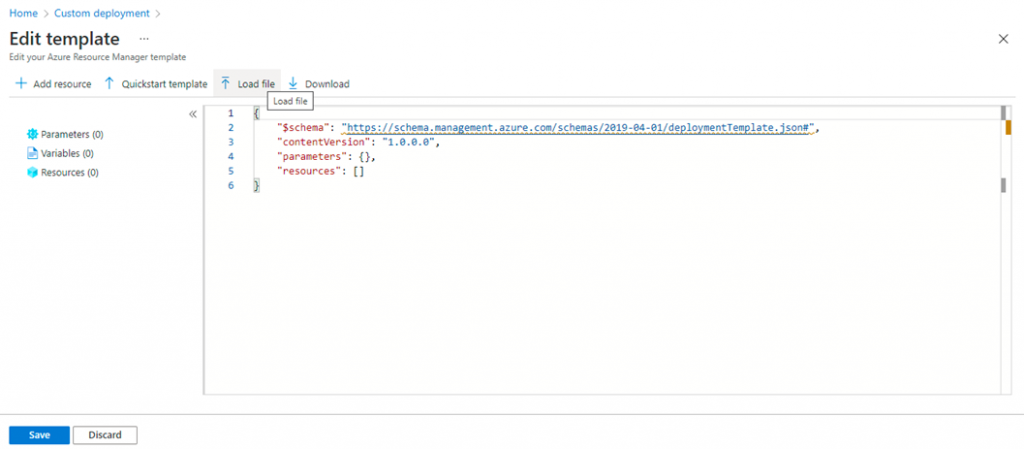Discard template changes

[x=105, y=435]
